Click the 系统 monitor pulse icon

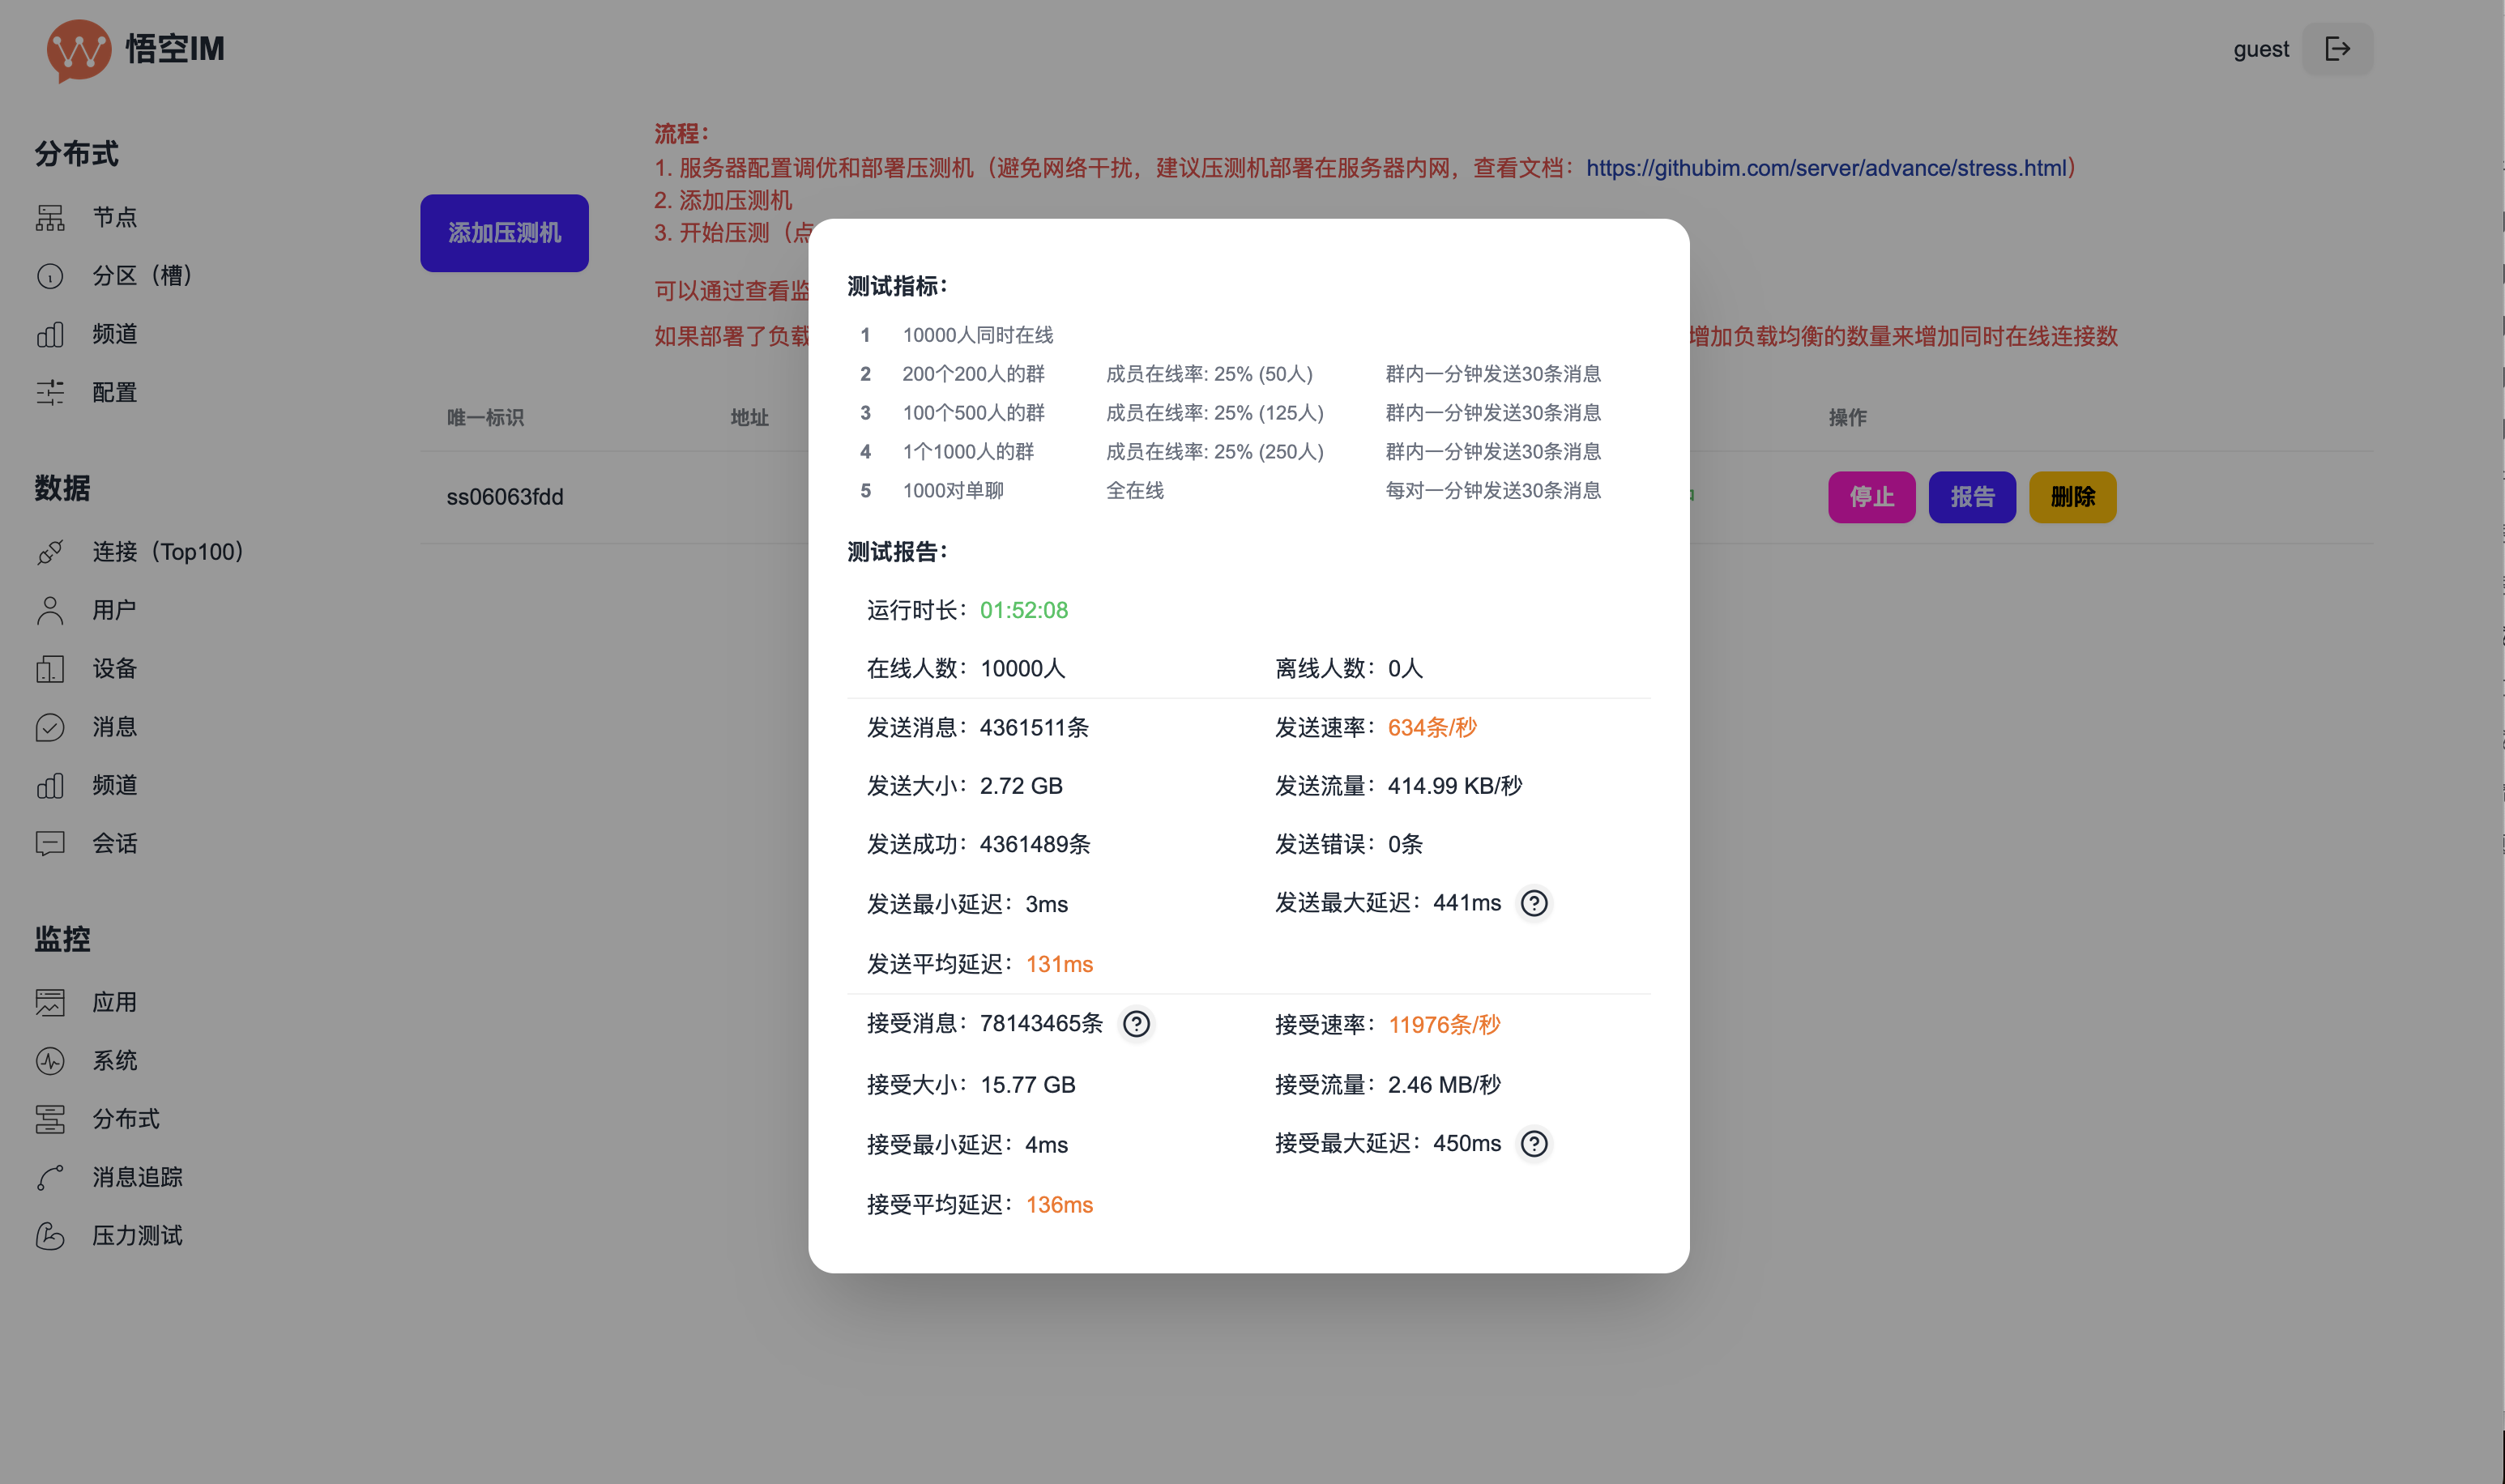coord(50,1061)
